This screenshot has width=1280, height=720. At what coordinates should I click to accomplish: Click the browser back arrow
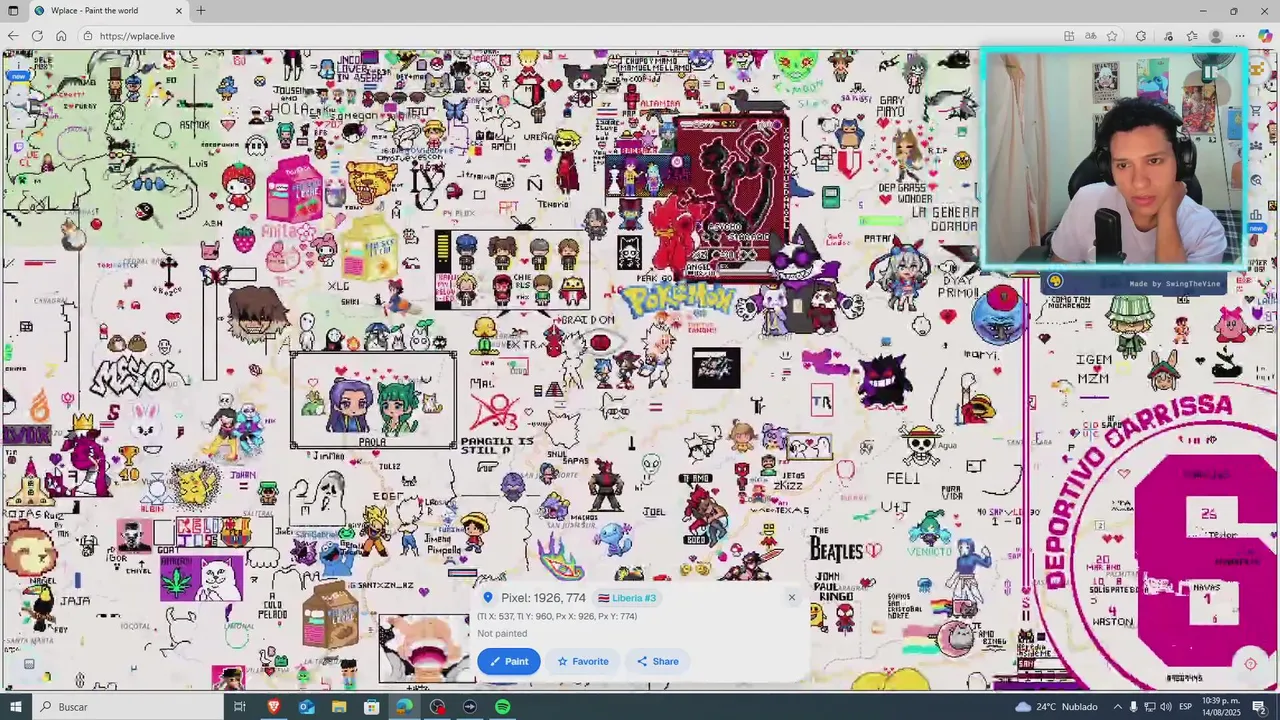[x=12, y=36]
